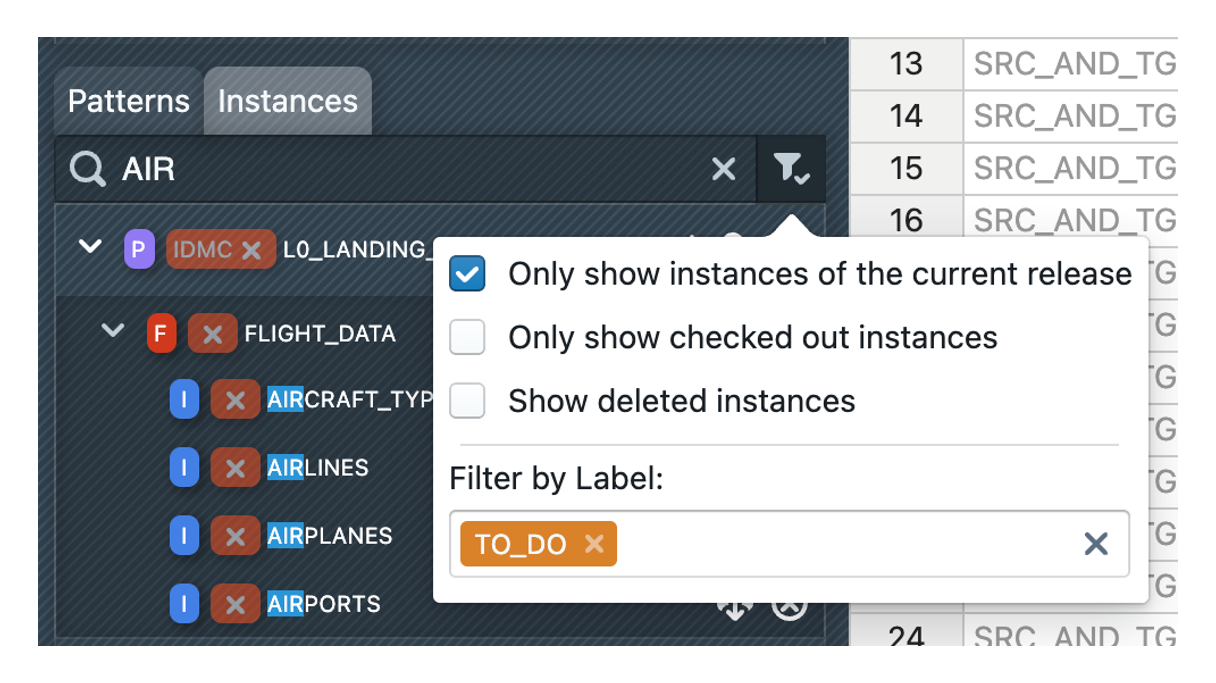Clear all label filters

[1096, 544]
